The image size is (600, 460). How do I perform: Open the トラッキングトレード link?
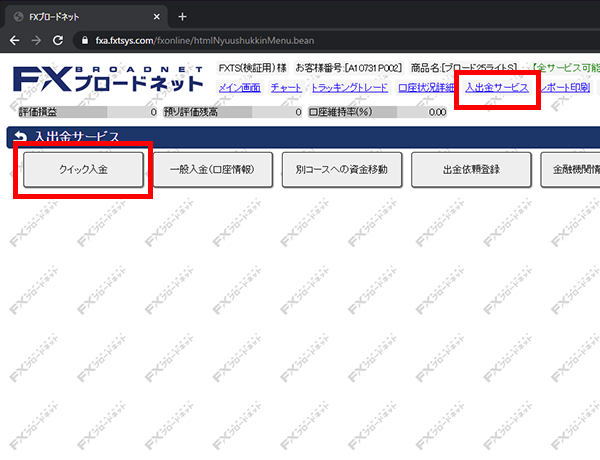tap(349, 88)
